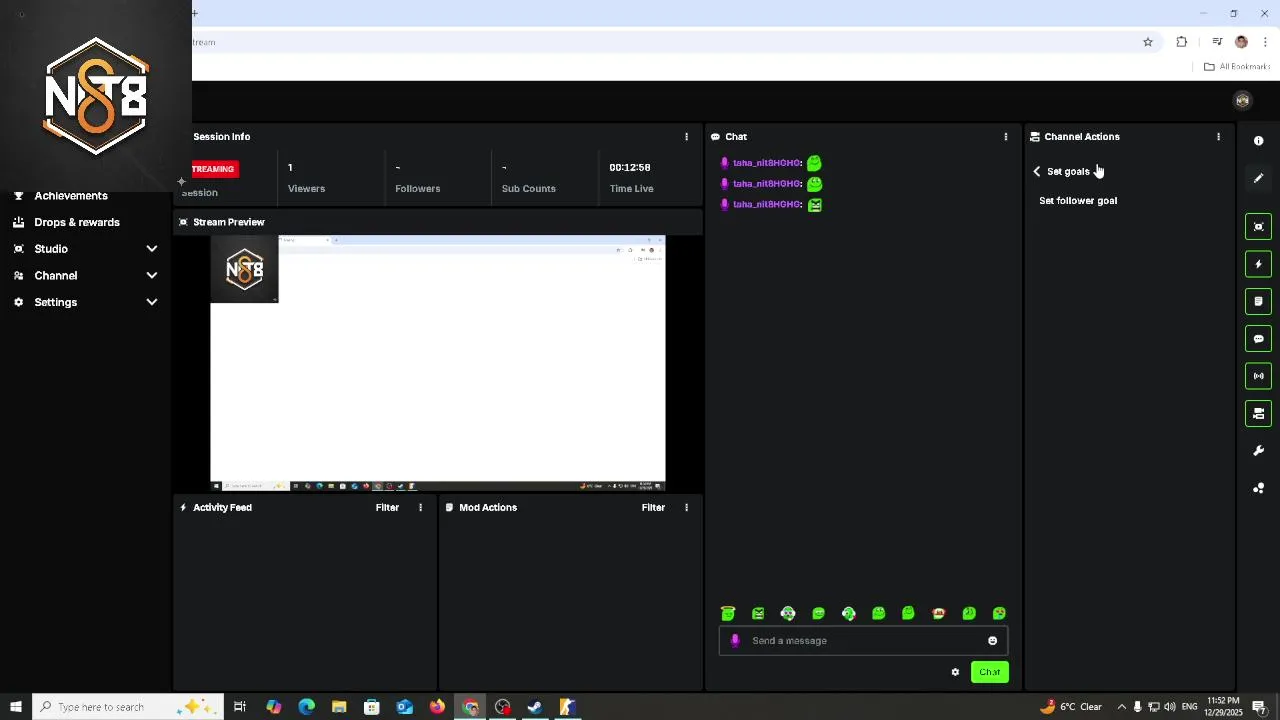Toggle the lightning bolt Activity Feed panel button
Screen dimensions: 1280x720
click(1259, 264)
